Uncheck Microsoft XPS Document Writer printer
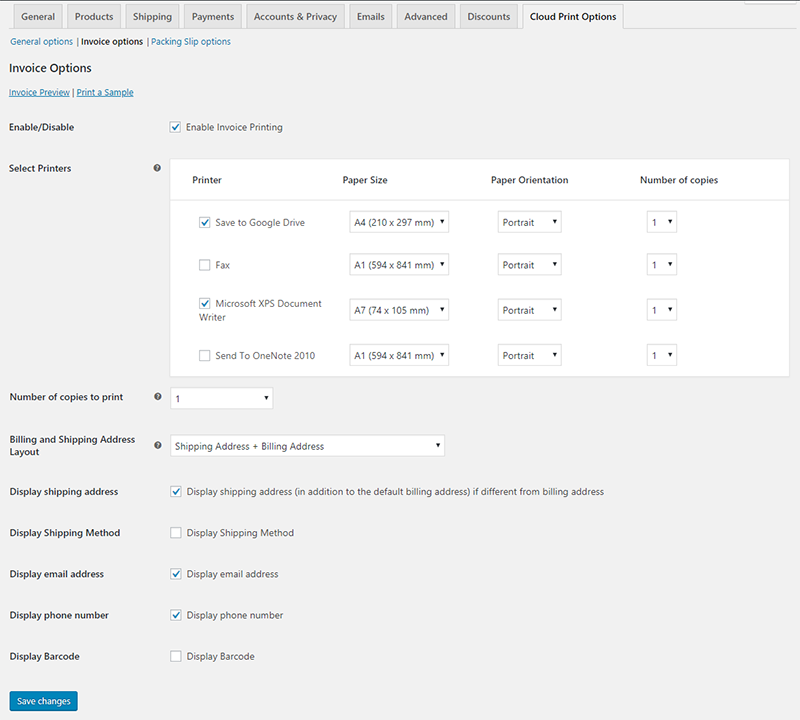800x720 pixels. pos(205,304)
